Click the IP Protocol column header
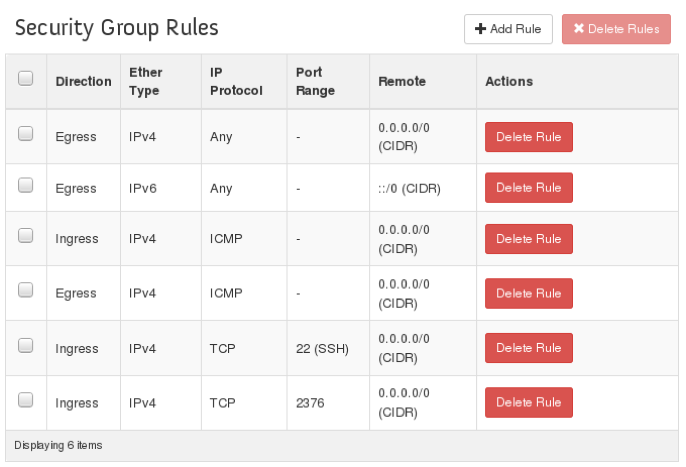Image resolution: width=686 pixels, height=467 pixels. [x=236, y=81]
